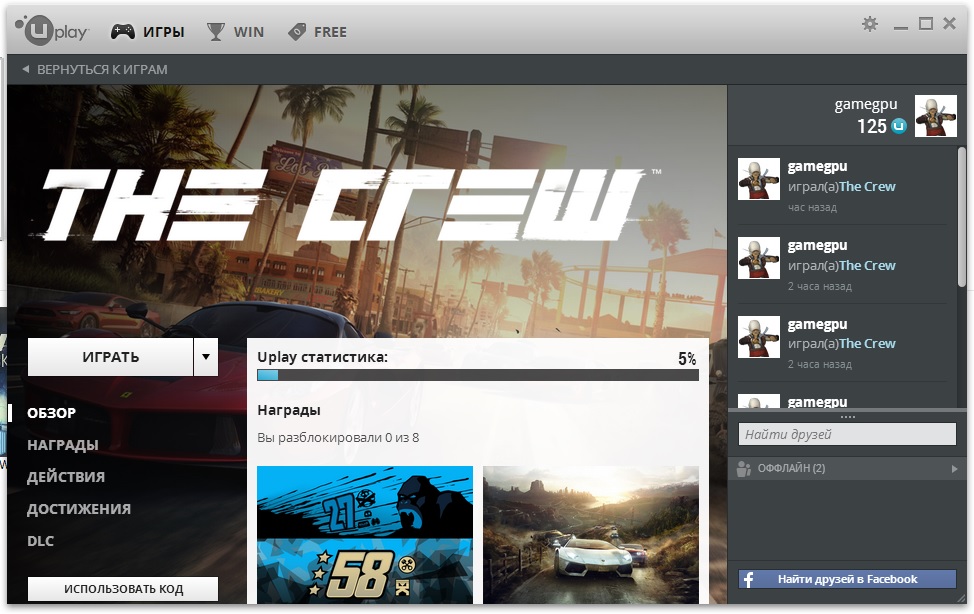
Task: Maximize the Uplay window
Action: click(926, 24)
